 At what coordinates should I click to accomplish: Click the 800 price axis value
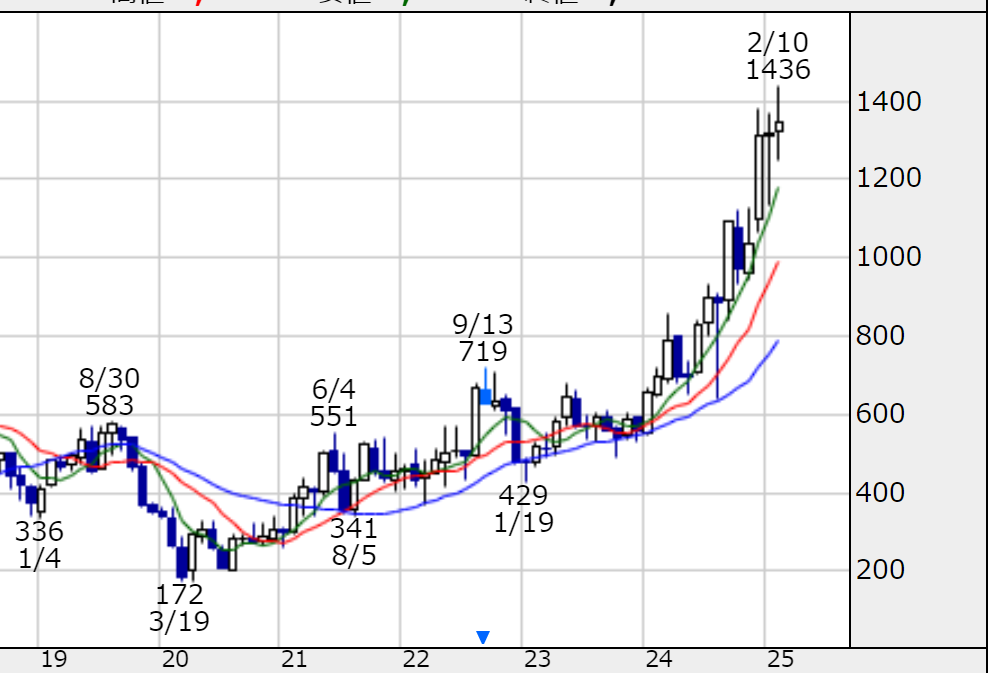click(880, 335)
